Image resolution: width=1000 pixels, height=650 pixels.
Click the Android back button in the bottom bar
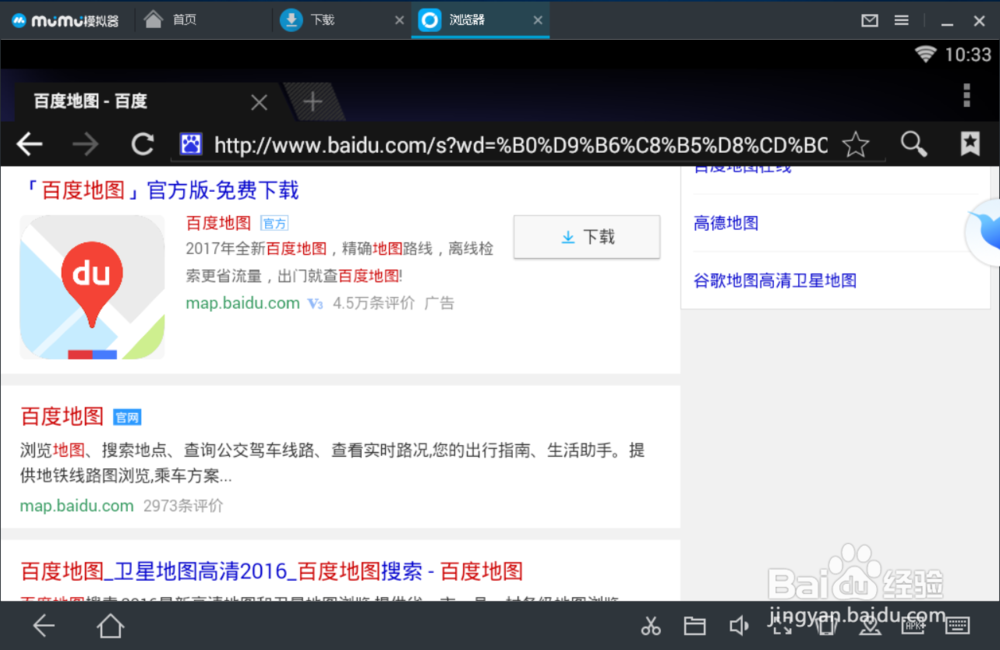tap(44, 626)
